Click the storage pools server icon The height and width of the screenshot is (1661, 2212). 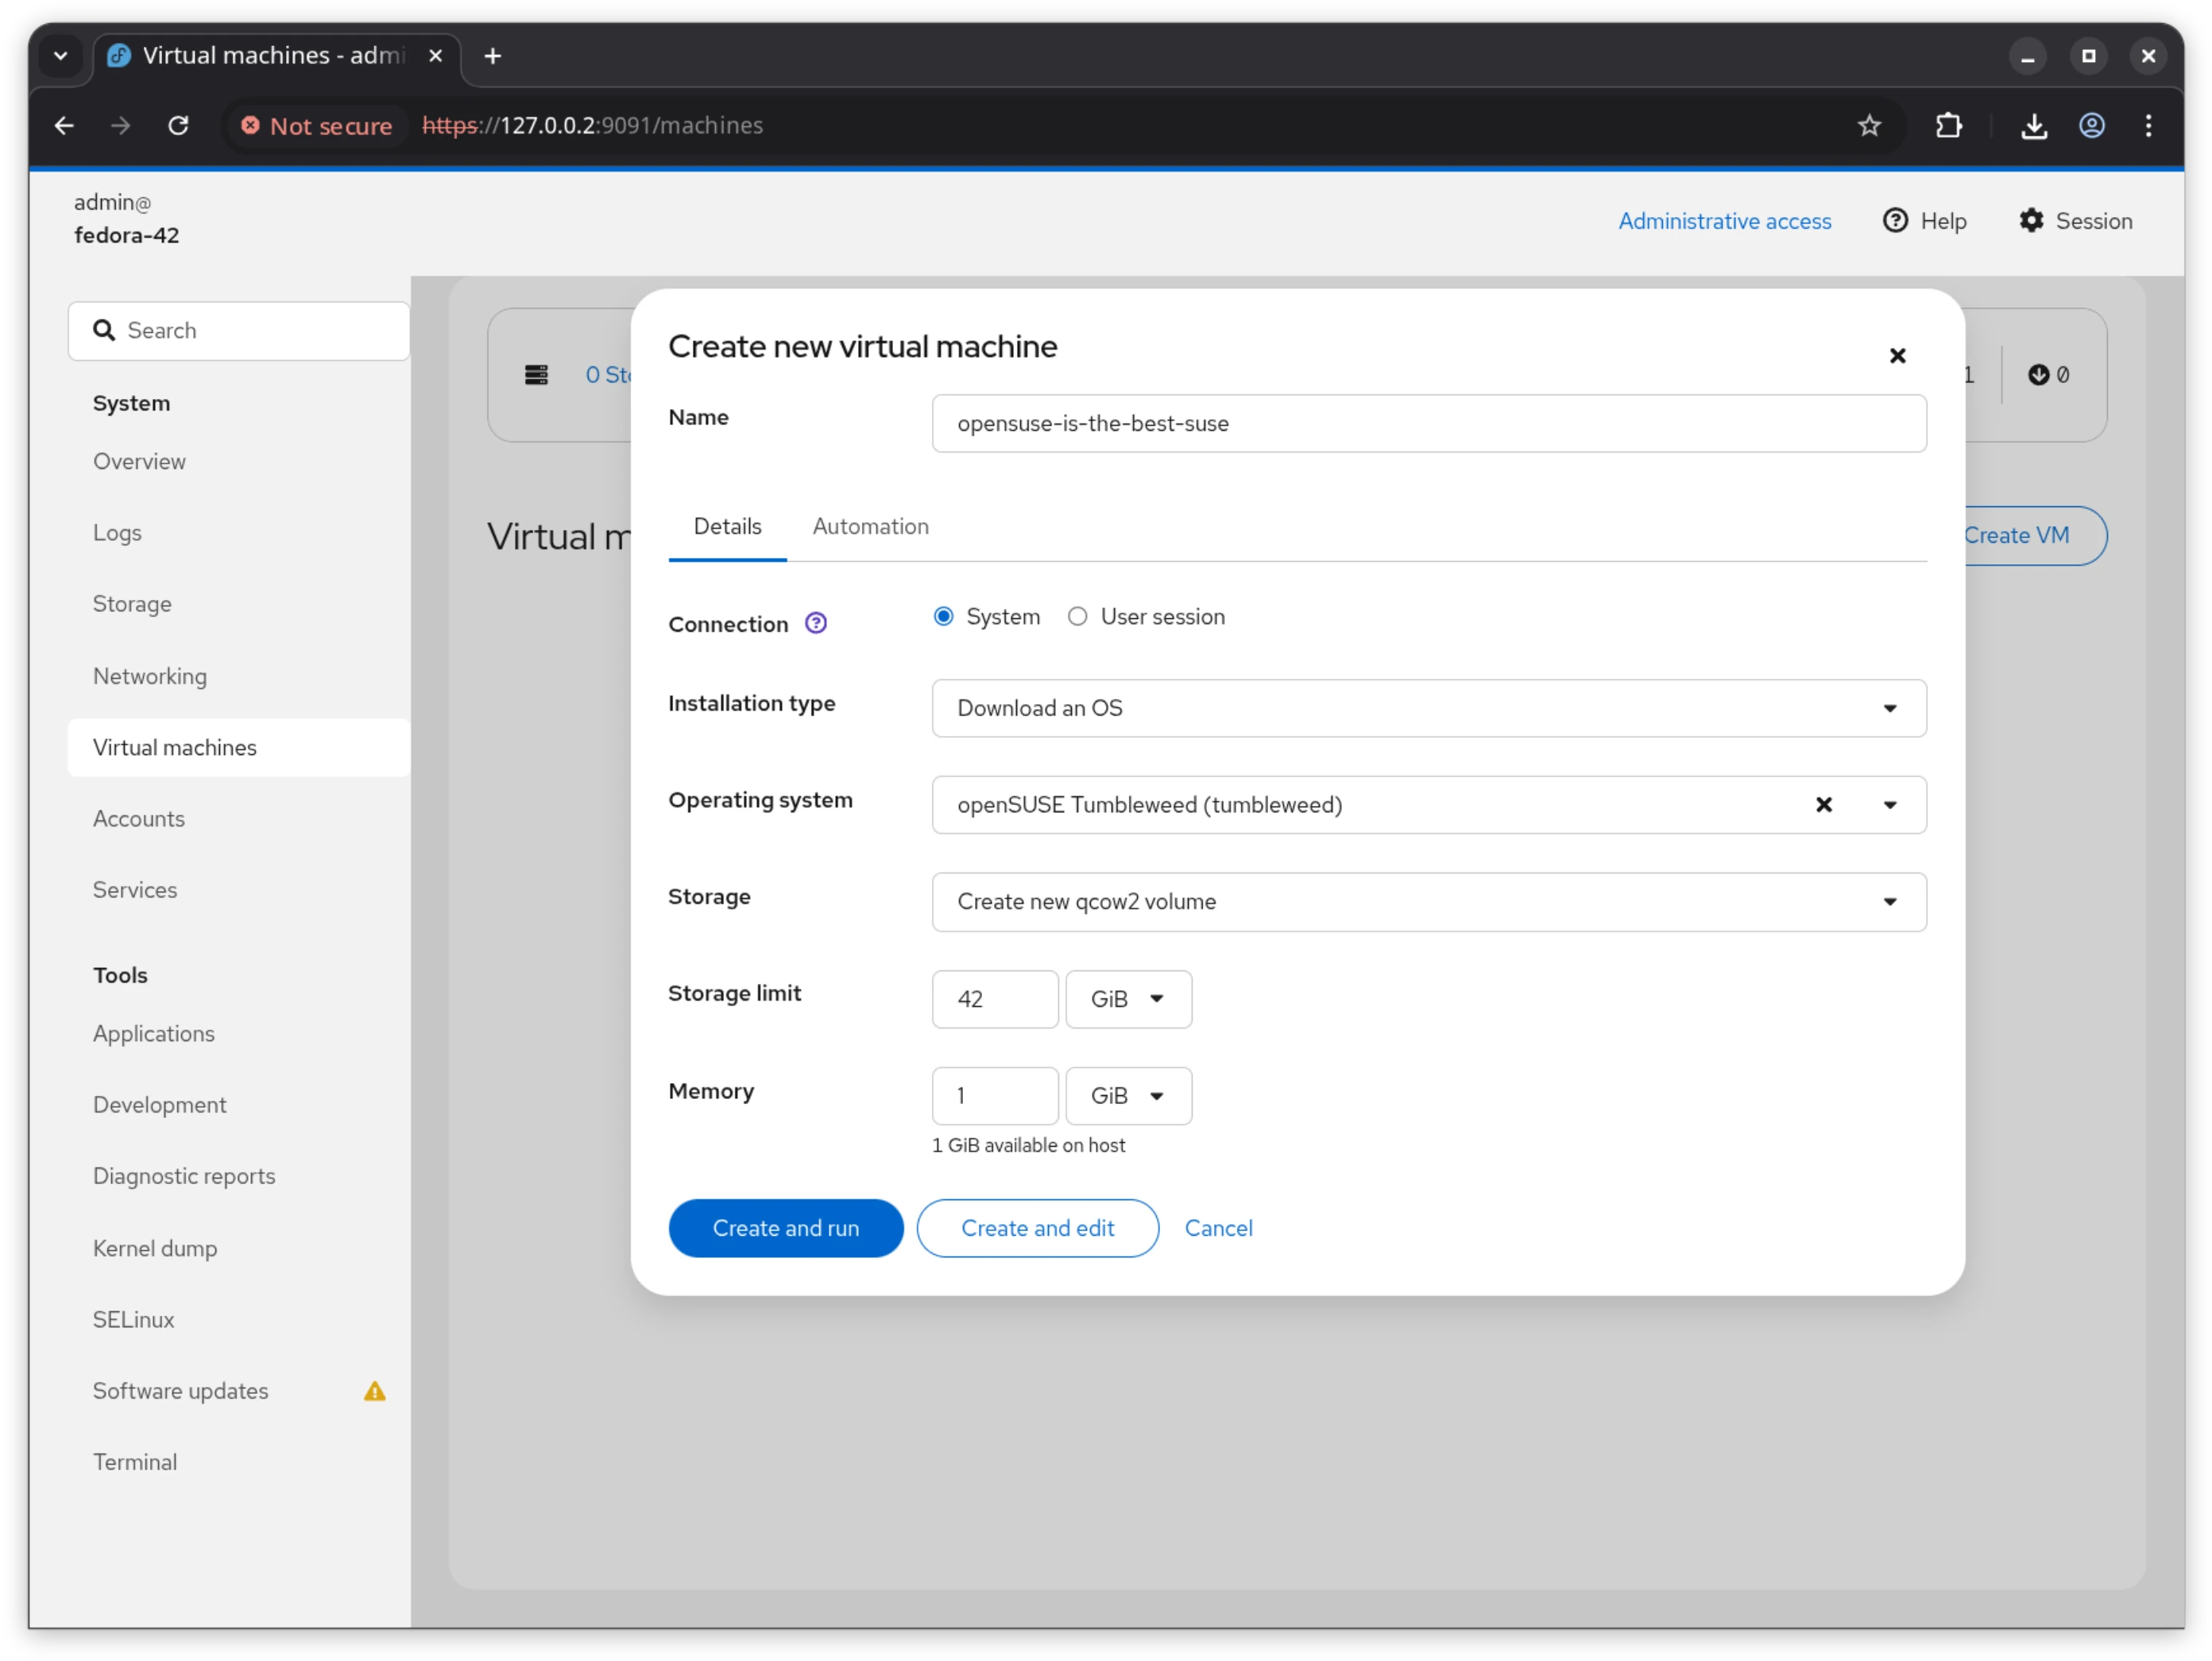(537, 375)
